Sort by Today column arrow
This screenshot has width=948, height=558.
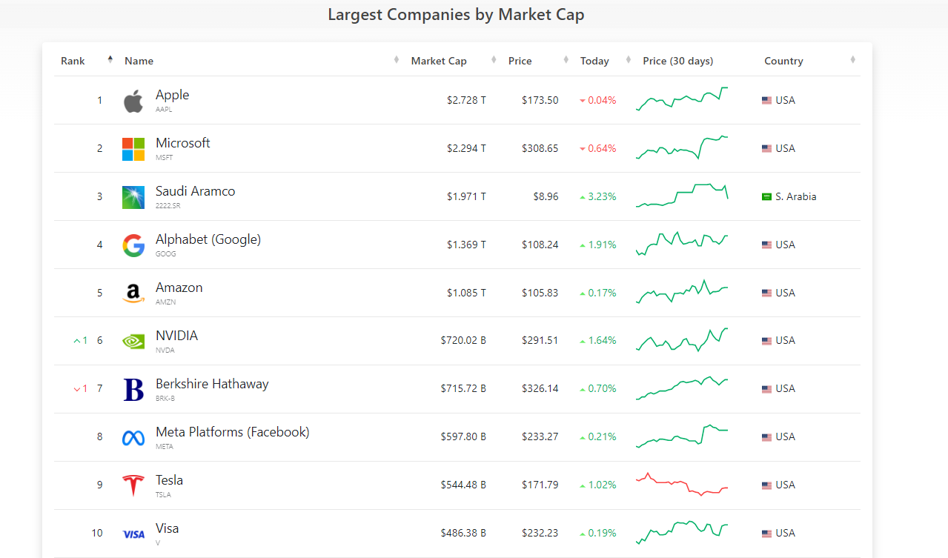pyautogui.click(x=628, y=59)
